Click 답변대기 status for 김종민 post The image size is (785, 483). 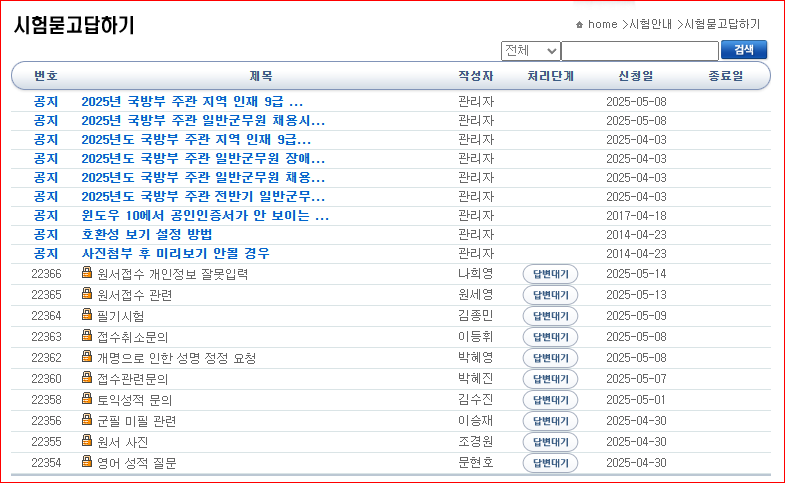pyautogui.click(x=550, y=316)
